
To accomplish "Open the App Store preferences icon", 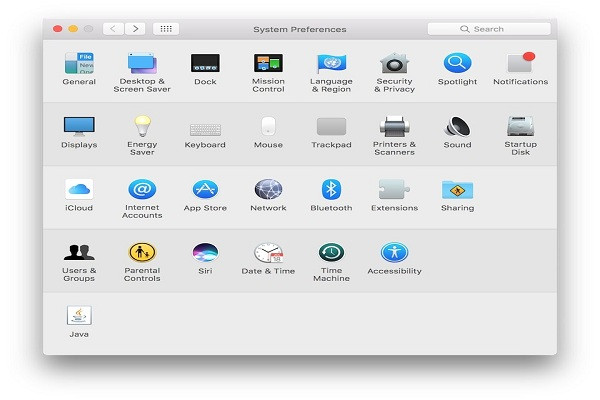I will [205, 189].
